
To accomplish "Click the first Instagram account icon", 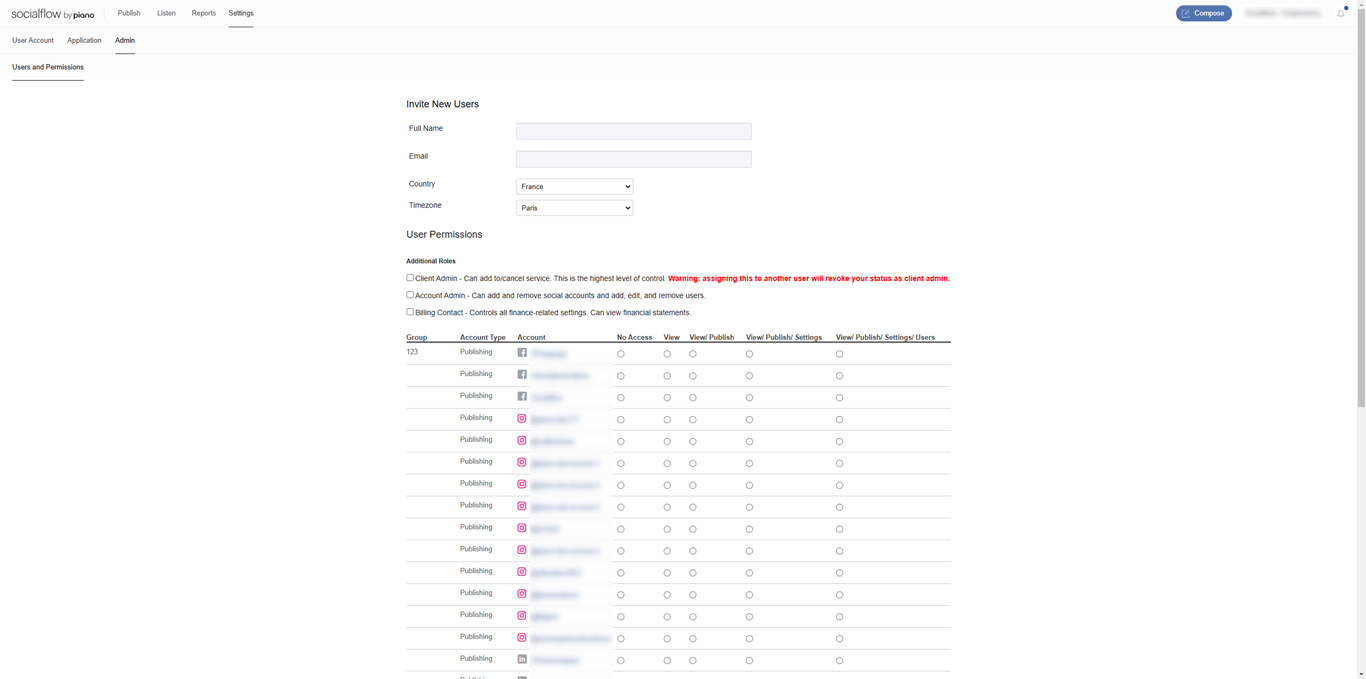I will pos(522,419).
